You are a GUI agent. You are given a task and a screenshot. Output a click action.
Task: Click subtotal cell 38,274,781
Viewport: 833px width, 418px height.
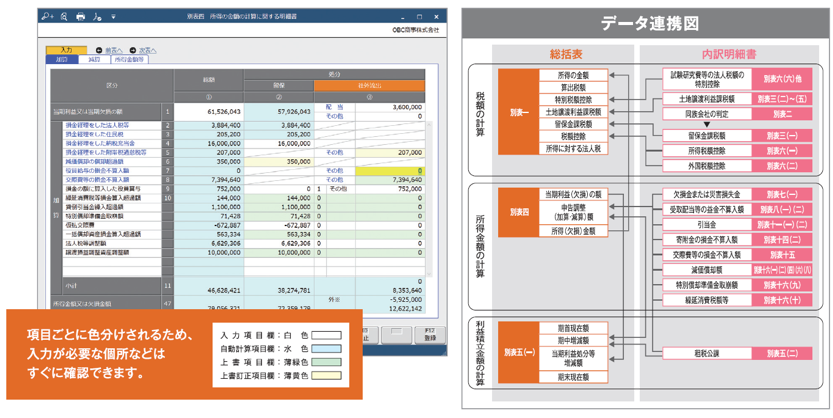[279, 286]
